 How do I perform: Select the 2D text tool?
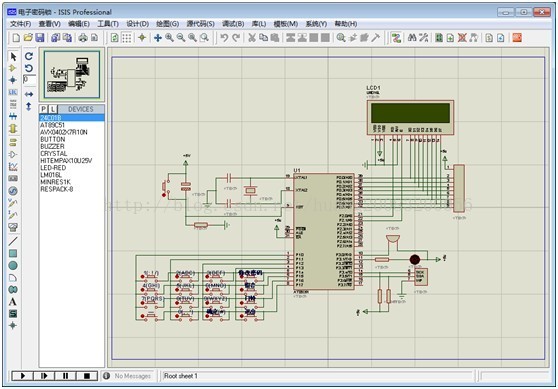[13, 302]
